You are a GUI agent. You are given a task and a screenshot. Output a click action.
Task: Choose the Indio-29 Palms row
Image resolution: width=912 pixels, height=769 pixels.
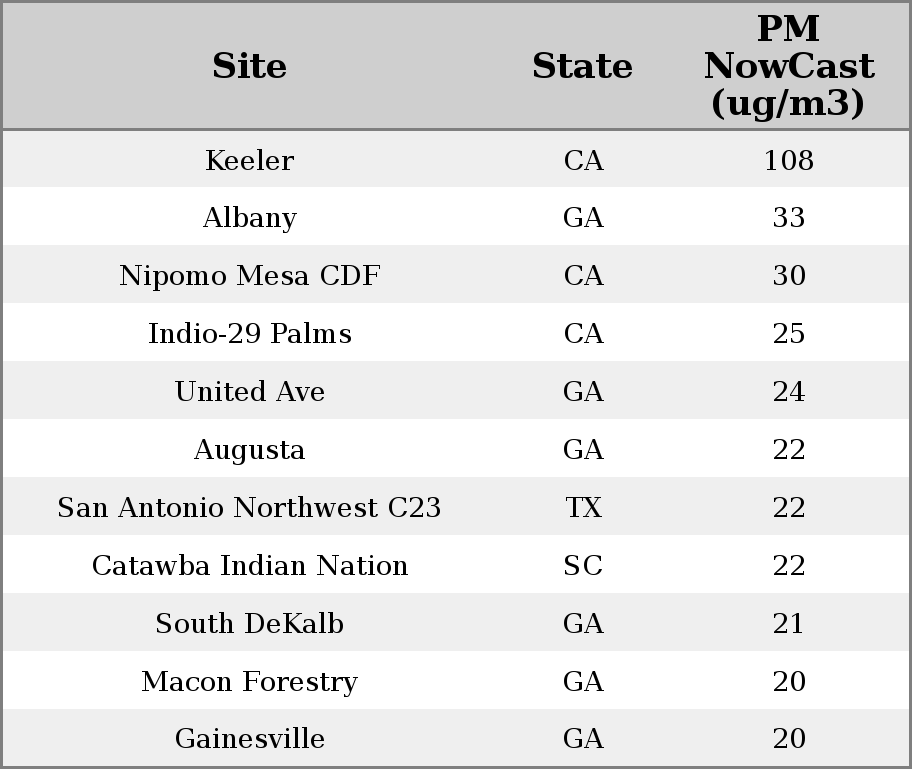coord(249,334)
